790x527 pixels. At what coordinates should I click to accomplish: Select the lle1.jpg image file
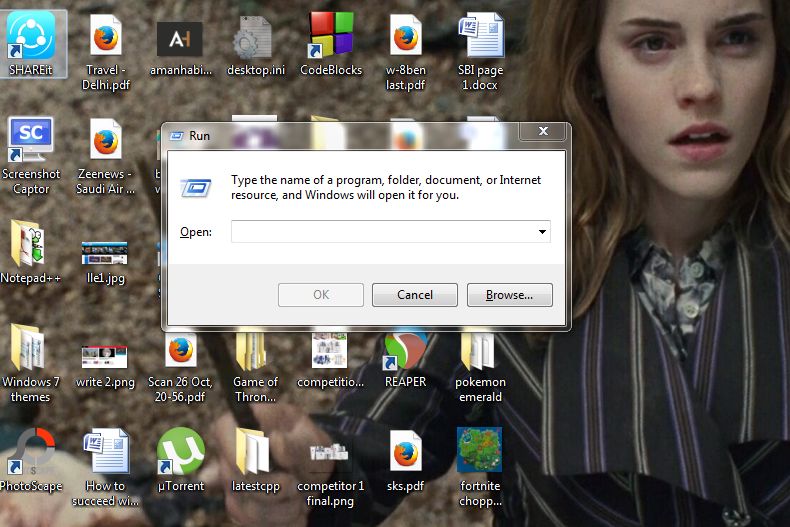pos(105,262)
